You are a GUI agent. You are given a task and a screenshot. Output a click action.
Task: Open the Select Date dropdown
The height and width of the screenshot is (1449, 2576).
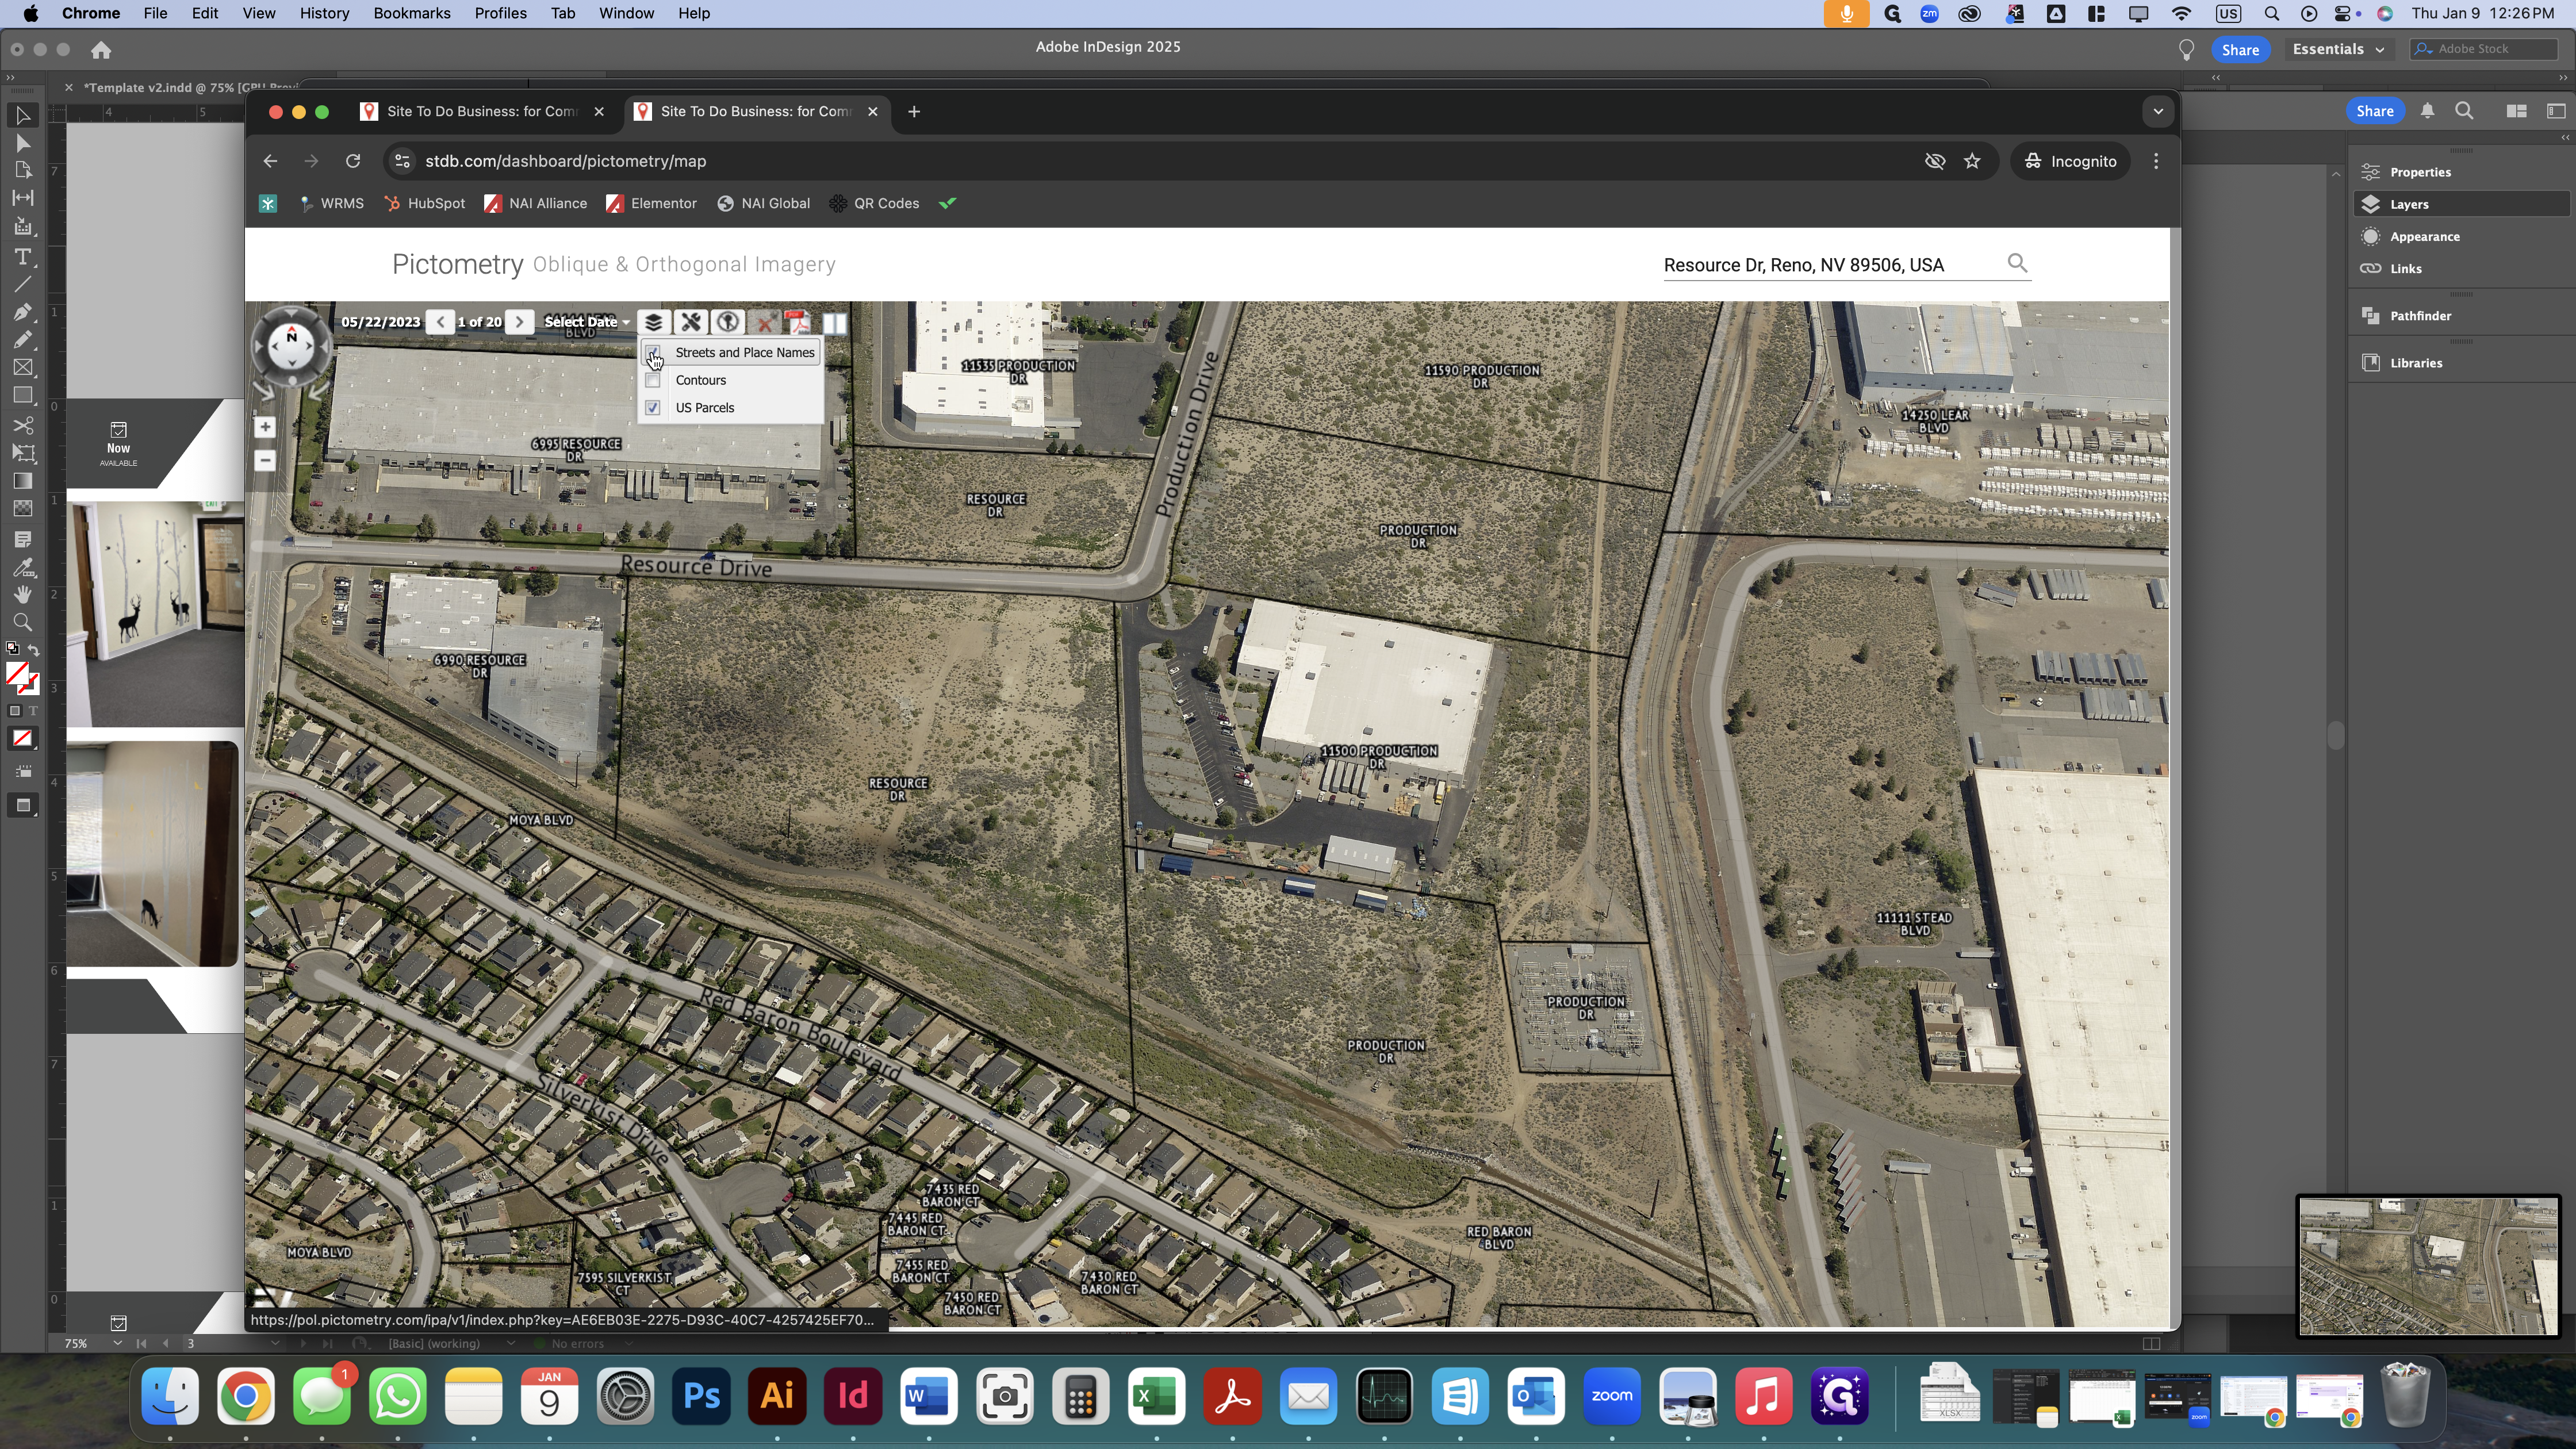[x=587, y=322]
